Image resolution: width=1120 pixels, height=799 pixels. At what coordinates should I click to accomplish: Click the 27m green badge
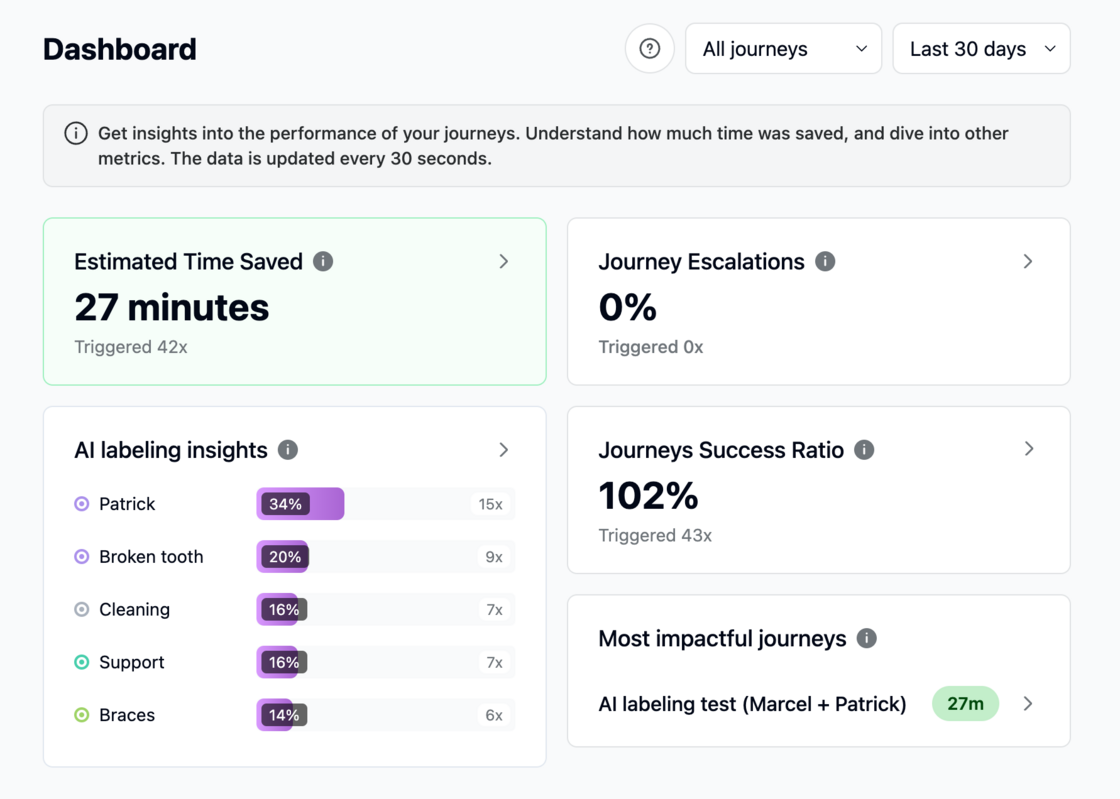tap(965, 704)
